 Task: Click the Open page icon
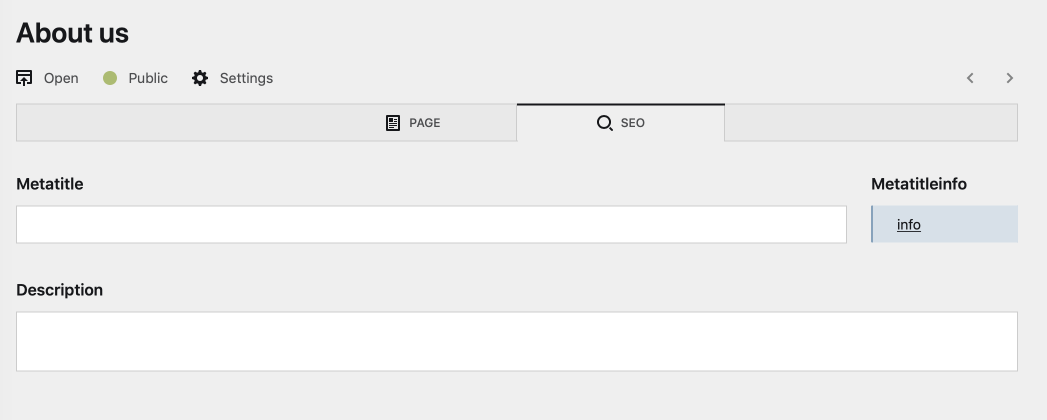point(25,78)
